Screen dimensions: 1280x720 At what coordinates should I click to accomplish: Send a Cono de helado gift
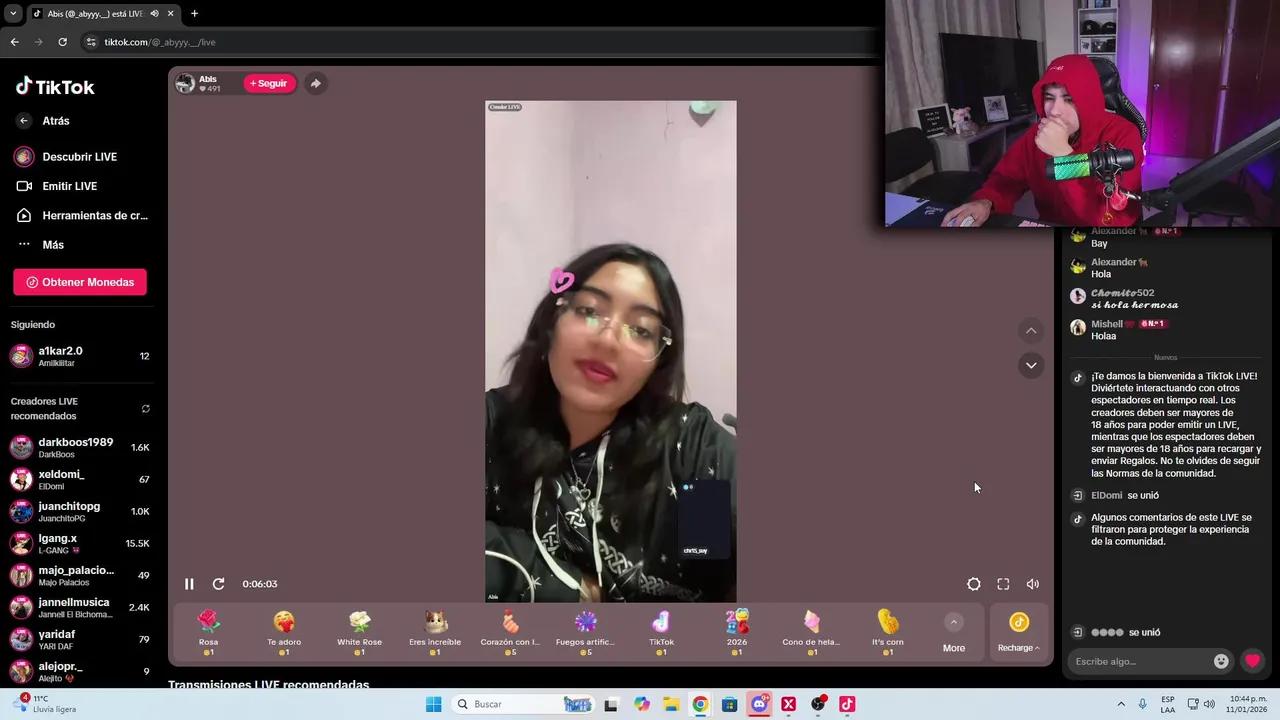812,633
